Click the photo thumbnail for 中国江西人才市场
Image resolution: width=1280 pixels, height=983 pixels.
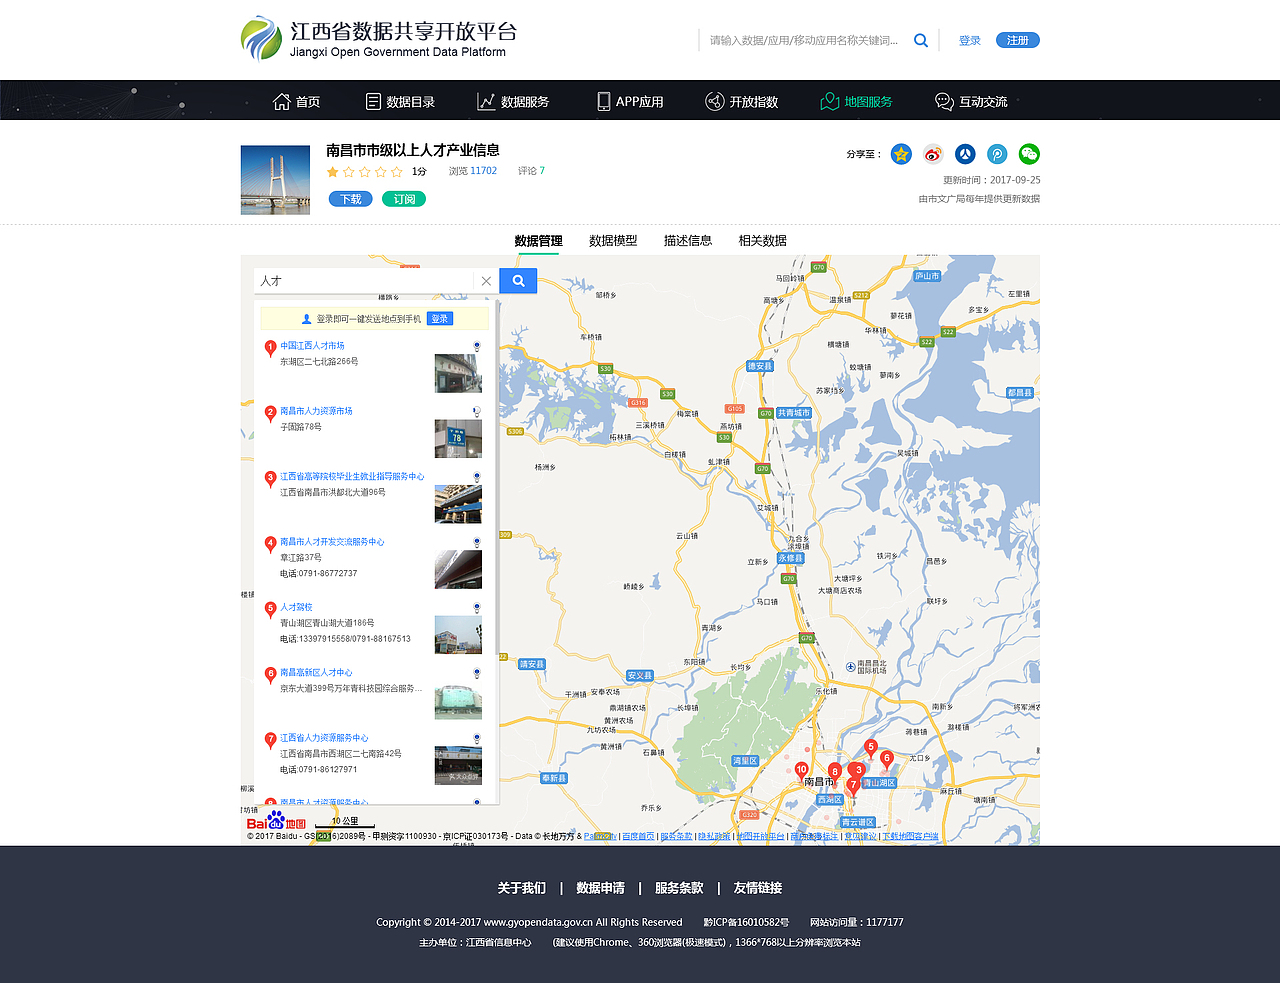(x=458, y=374)
